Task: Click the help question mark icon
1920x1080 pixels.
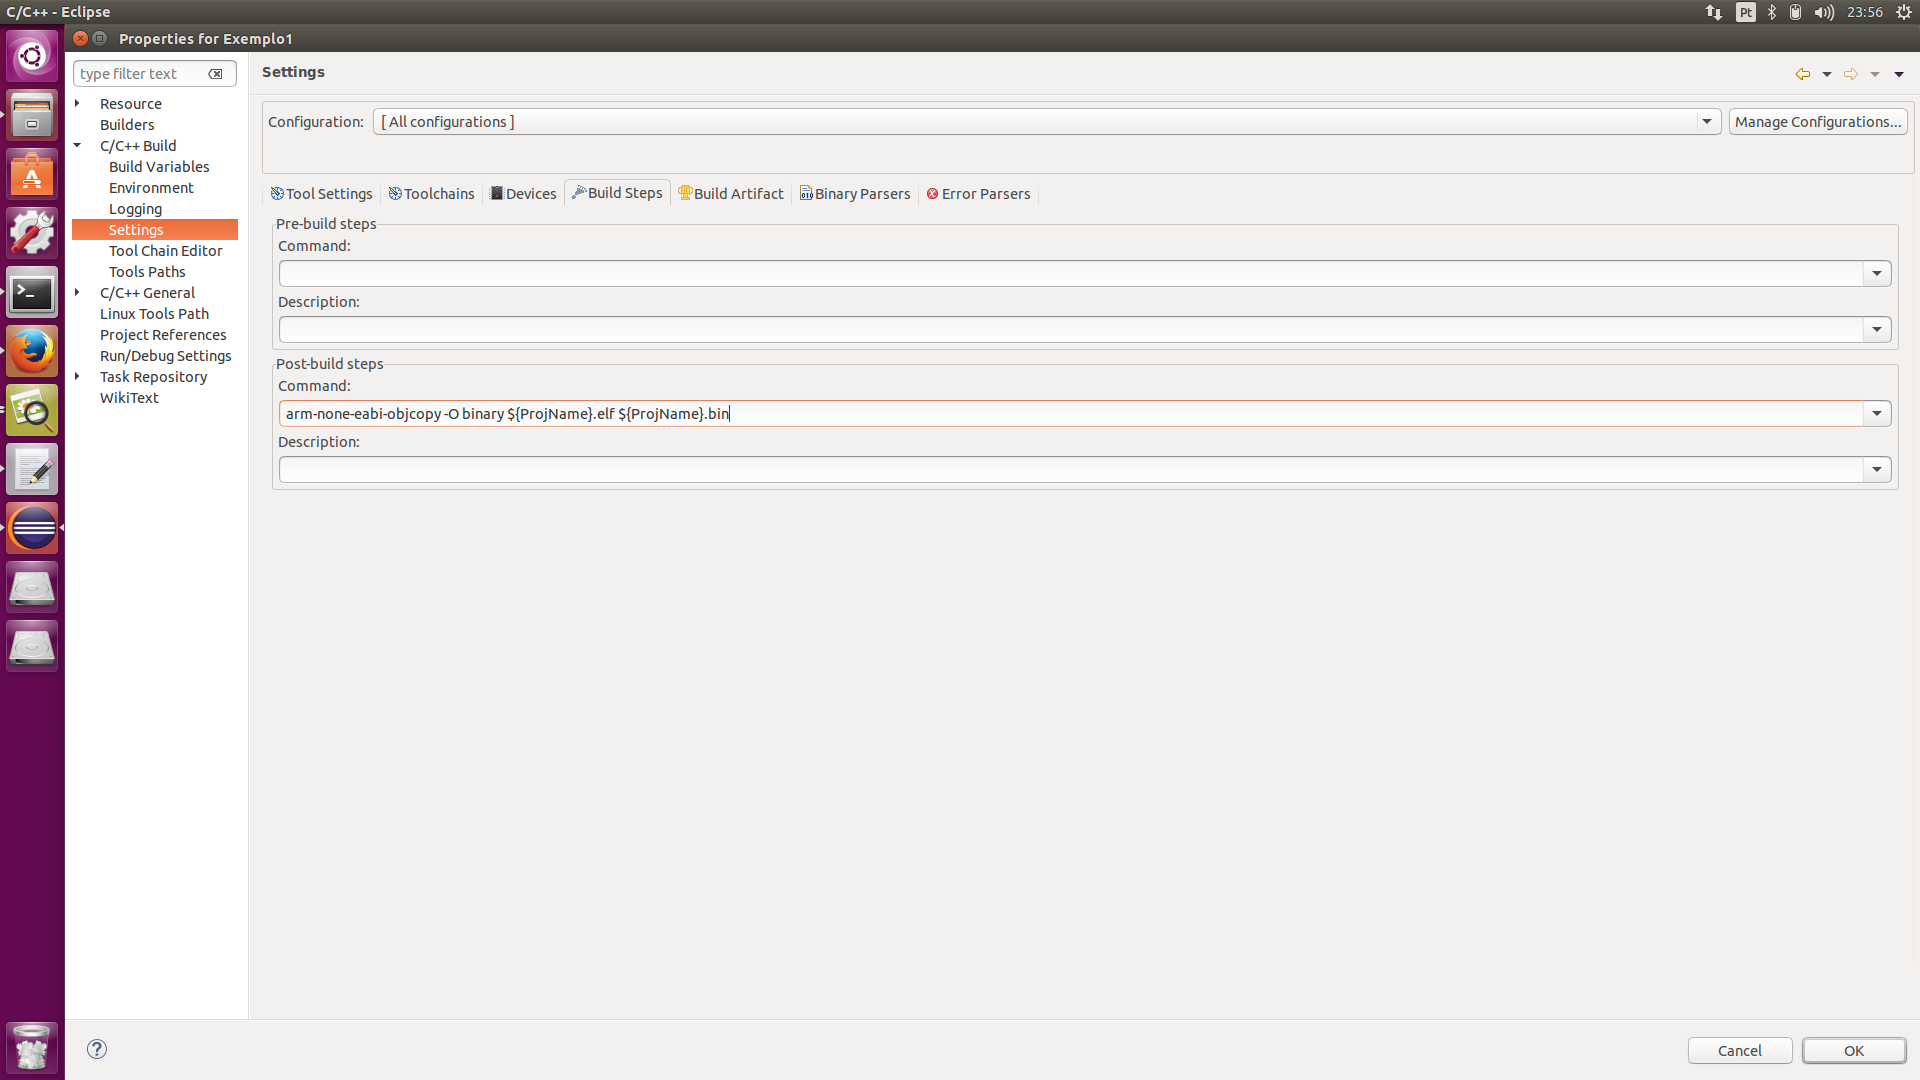Action: (x=97, y=1049)
